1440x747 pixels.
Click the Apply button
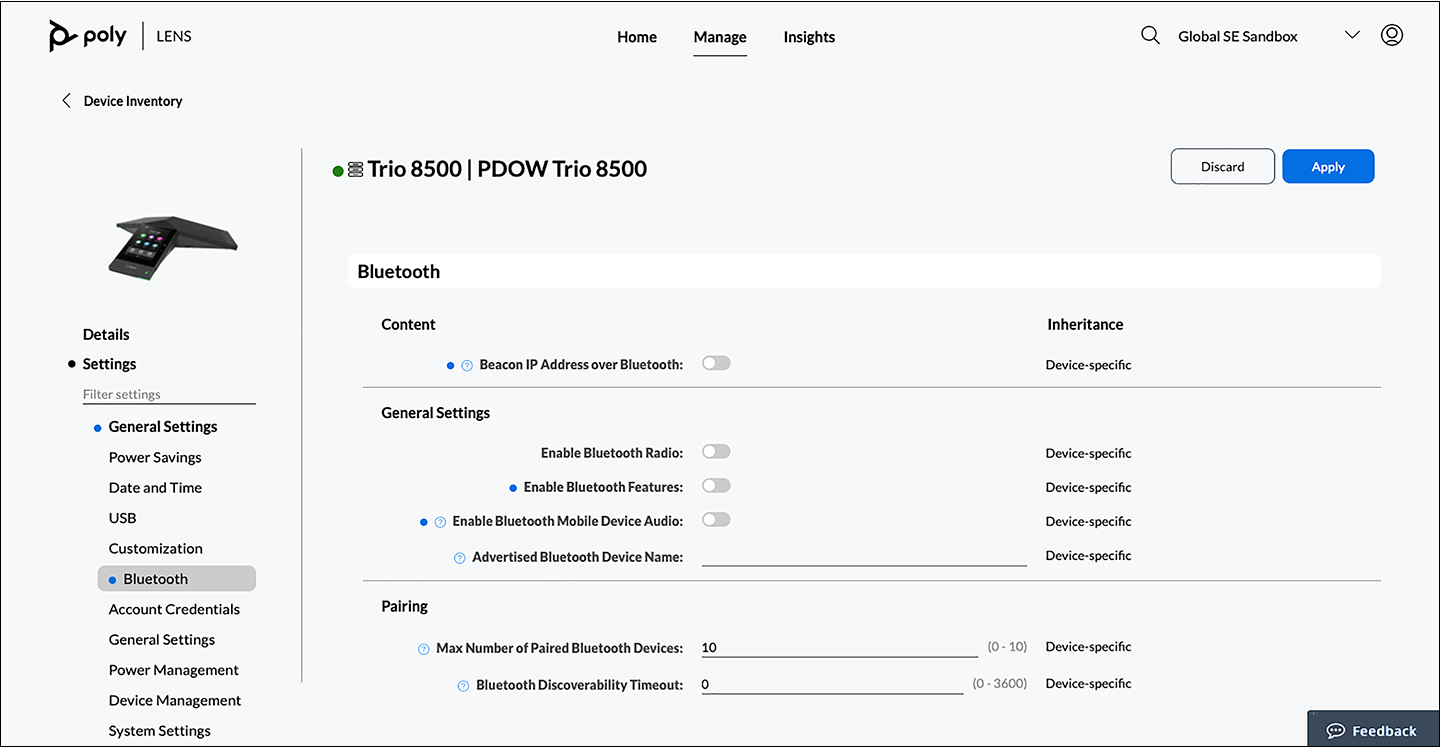pos(1328,167)
